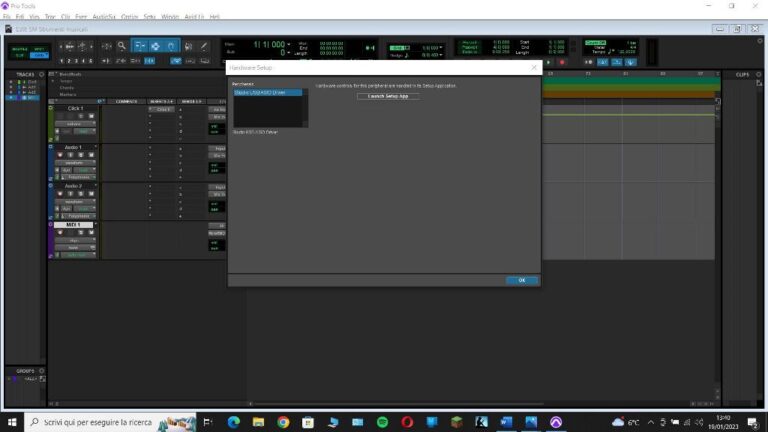The height and width of the screenshot is (432, 768).
Task: Open the AudioSuite menu
Action: coord(104,17)
